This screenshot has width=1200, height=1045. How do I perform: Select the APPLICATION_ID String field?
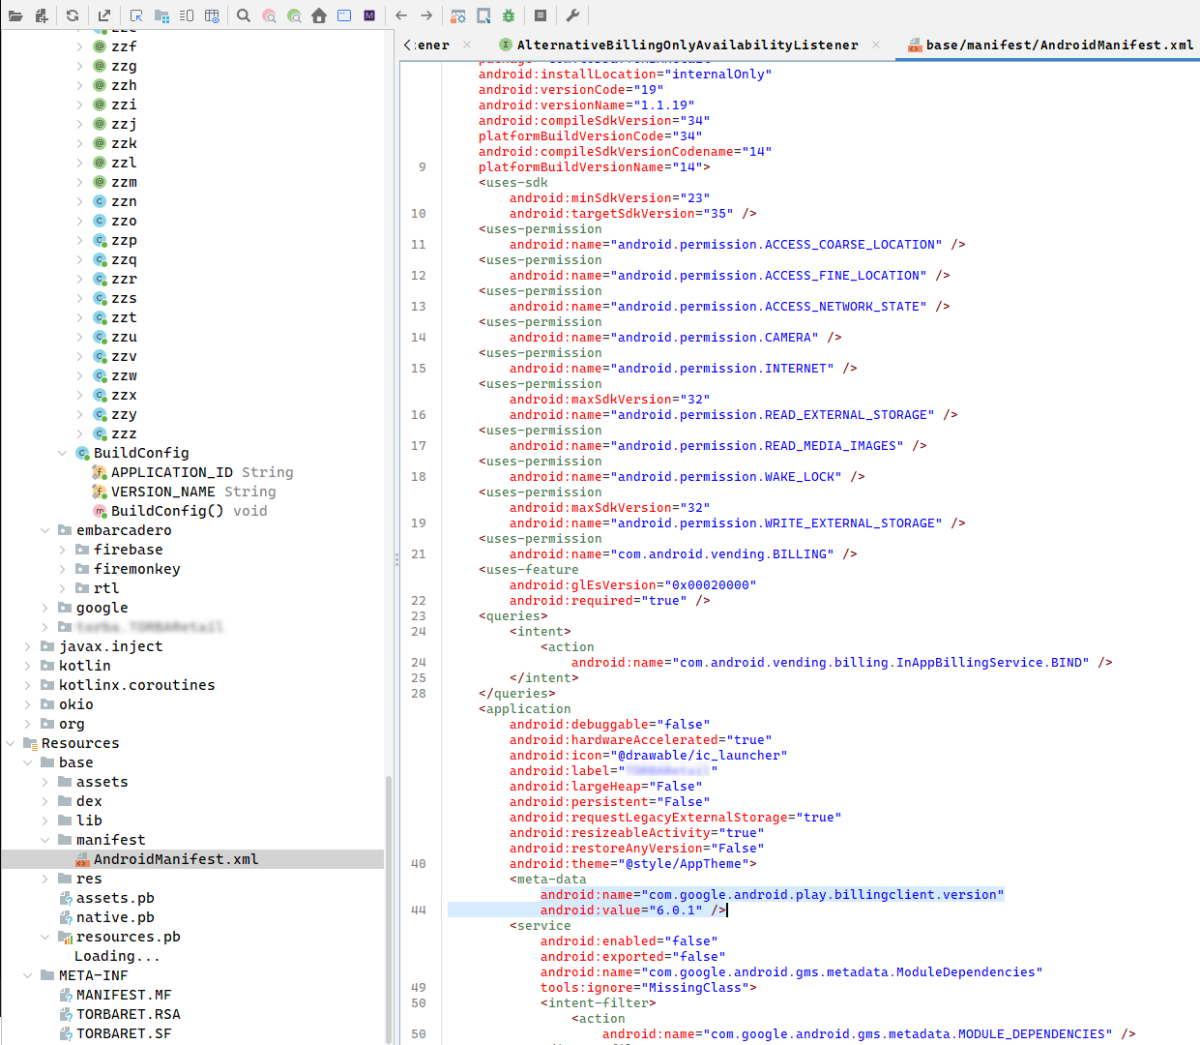(202, 472)
